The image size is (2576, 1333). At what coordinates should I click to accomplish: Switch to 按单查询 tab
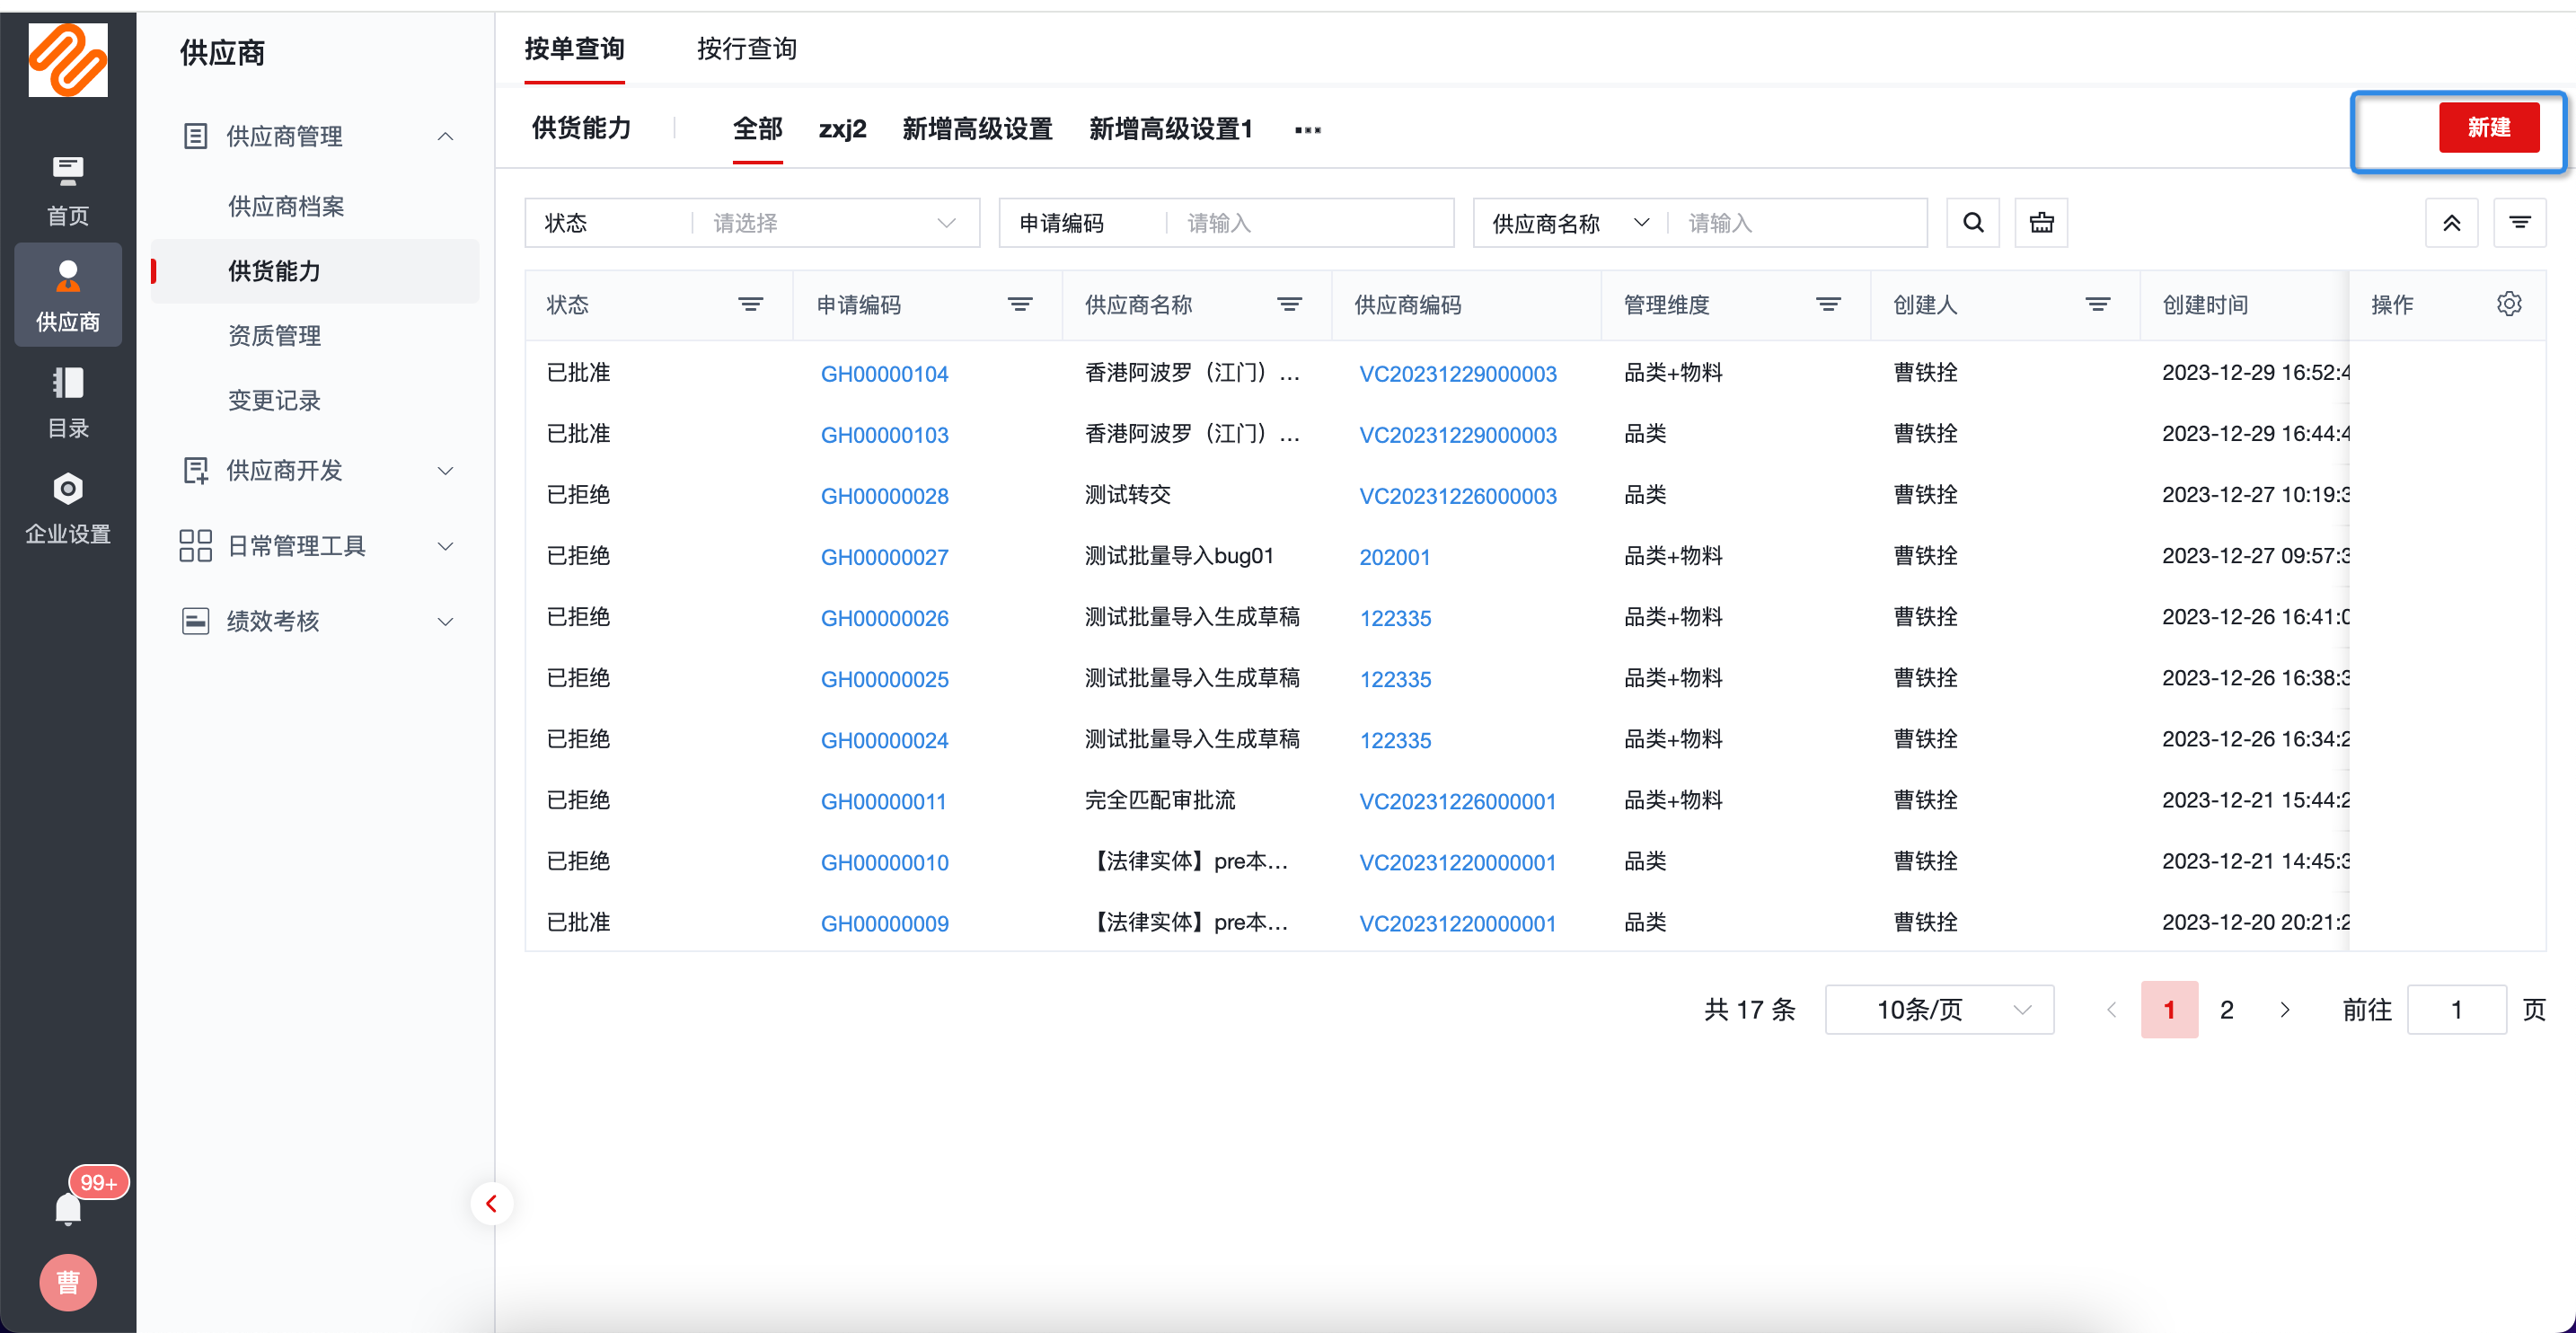pyautogui.click(x=574, y=48)
